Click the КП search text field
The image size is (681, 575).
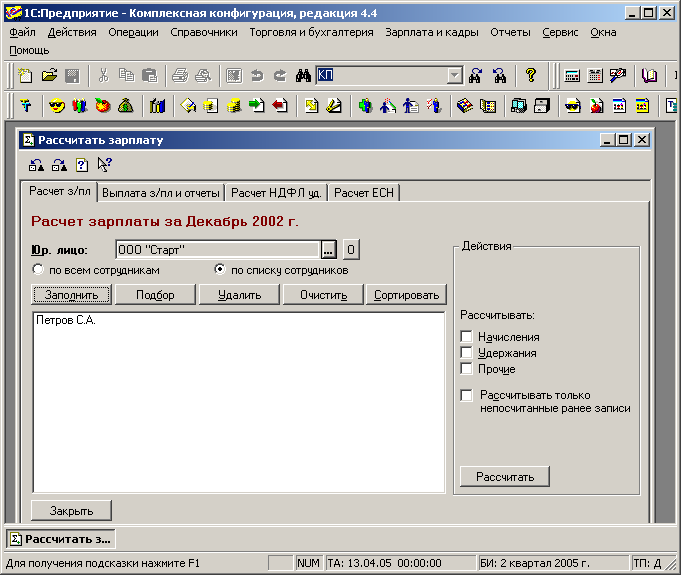click(x=382, y=76)
